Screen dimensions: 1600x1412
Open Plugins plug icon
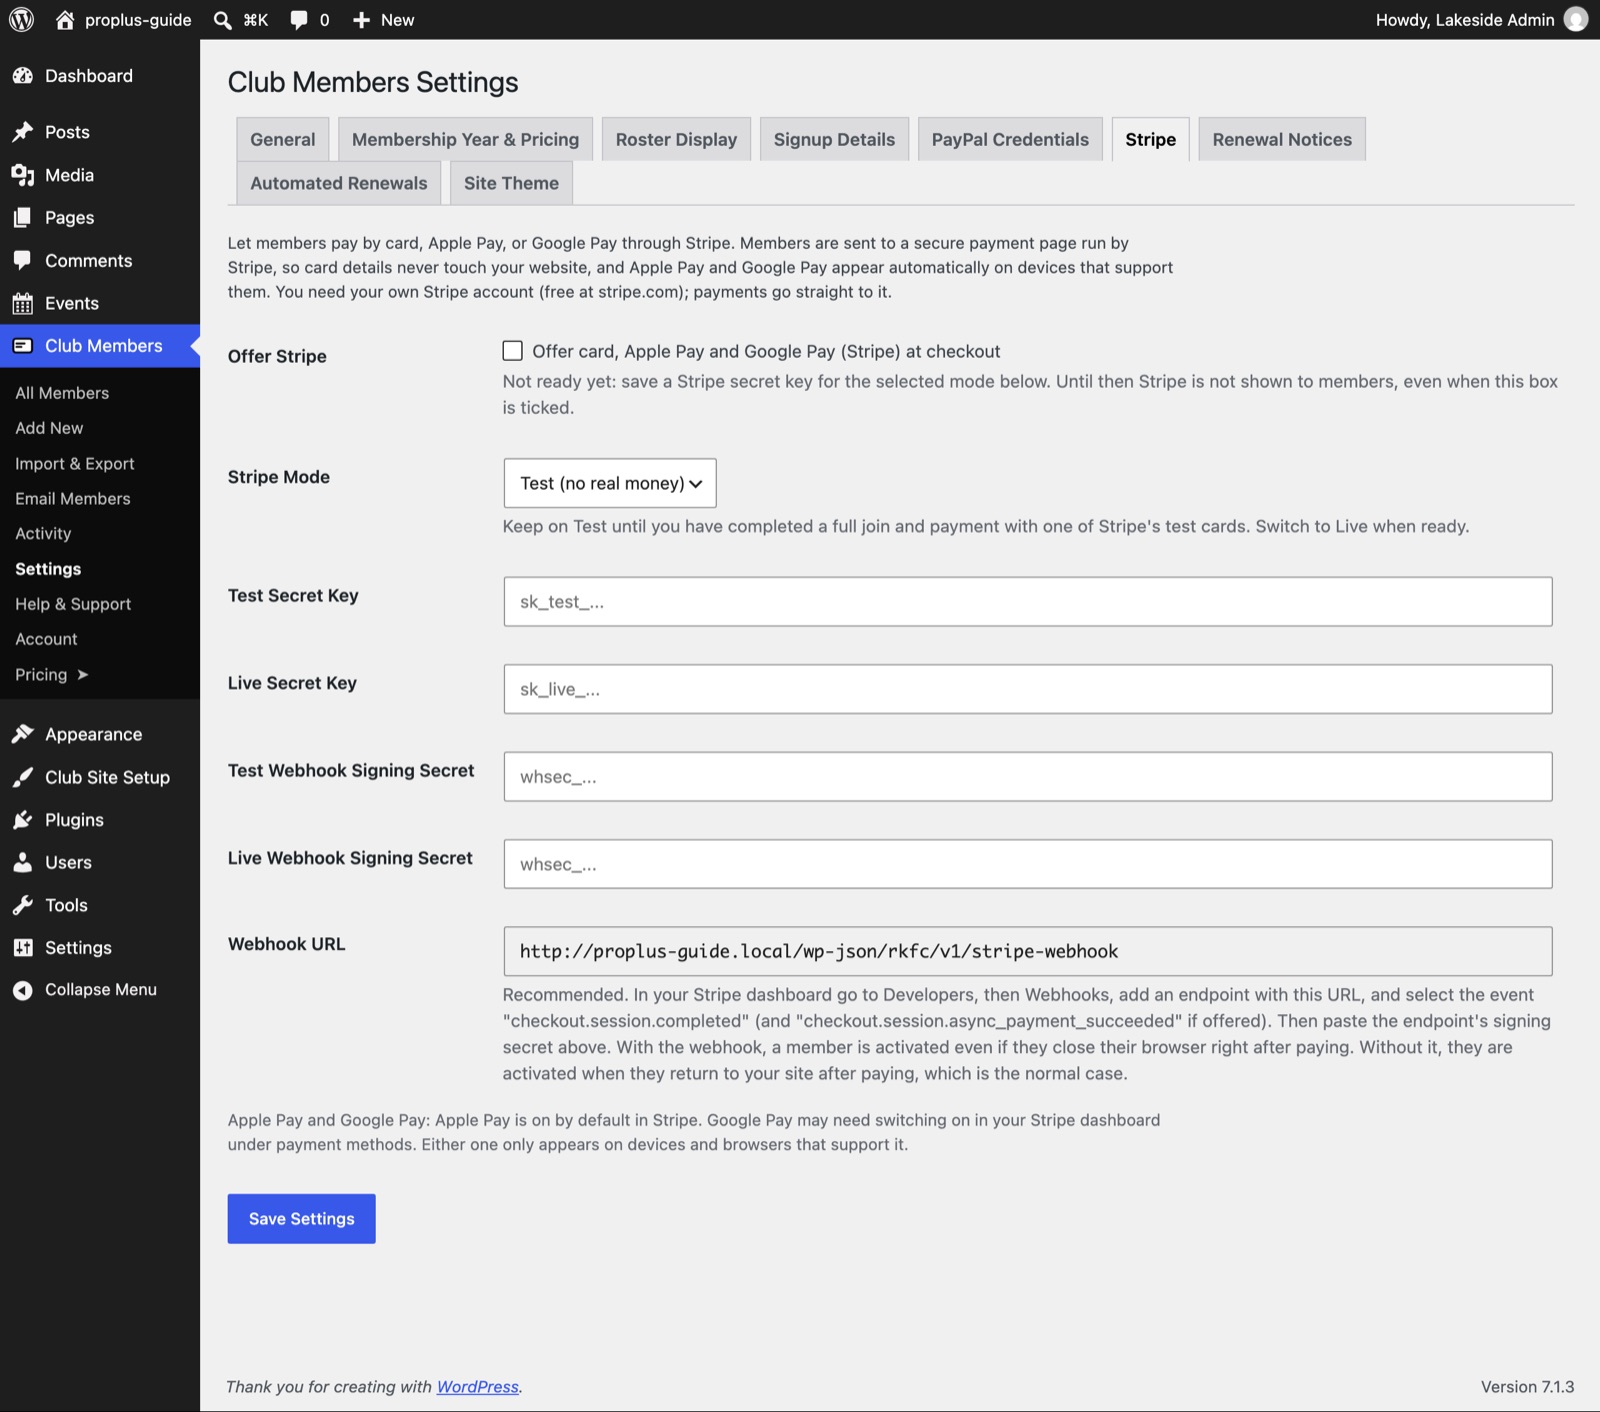coord(23,820)
